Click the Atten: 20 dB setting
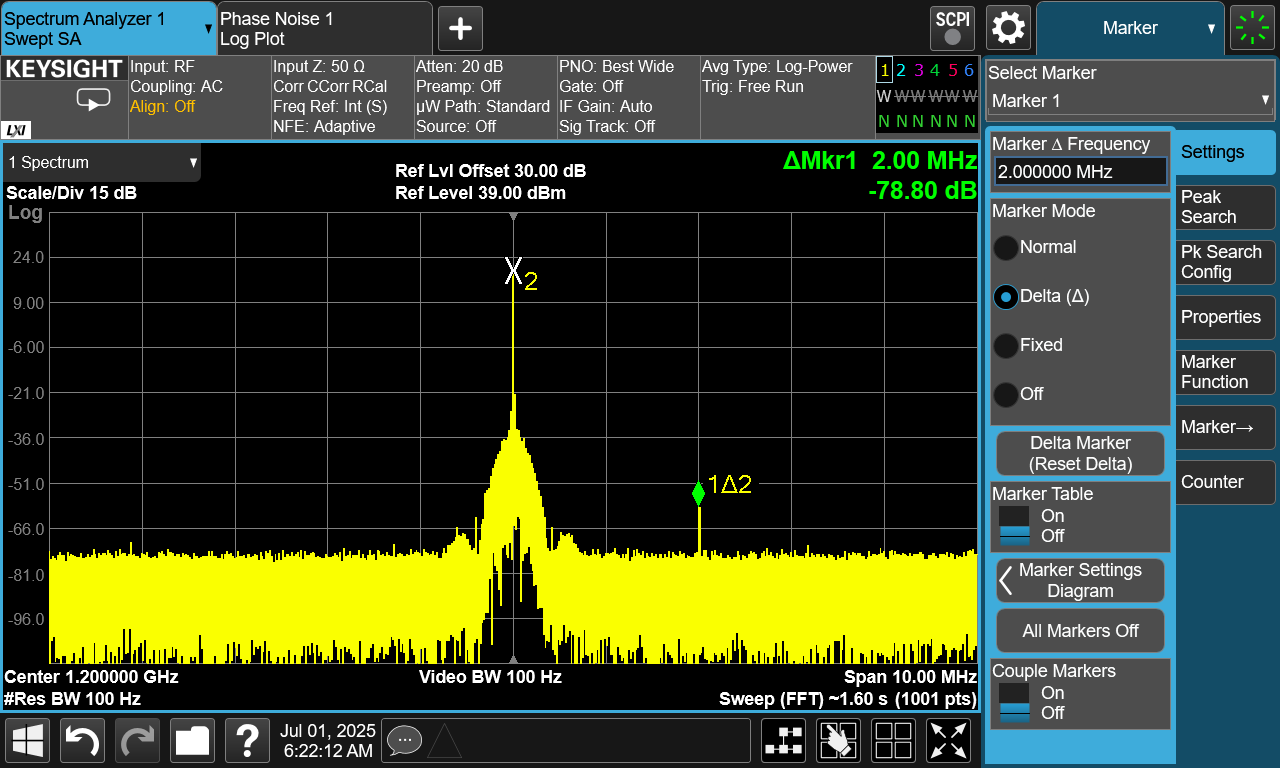1280x768 pixels. pyautogui.click(x=459, y=67)
